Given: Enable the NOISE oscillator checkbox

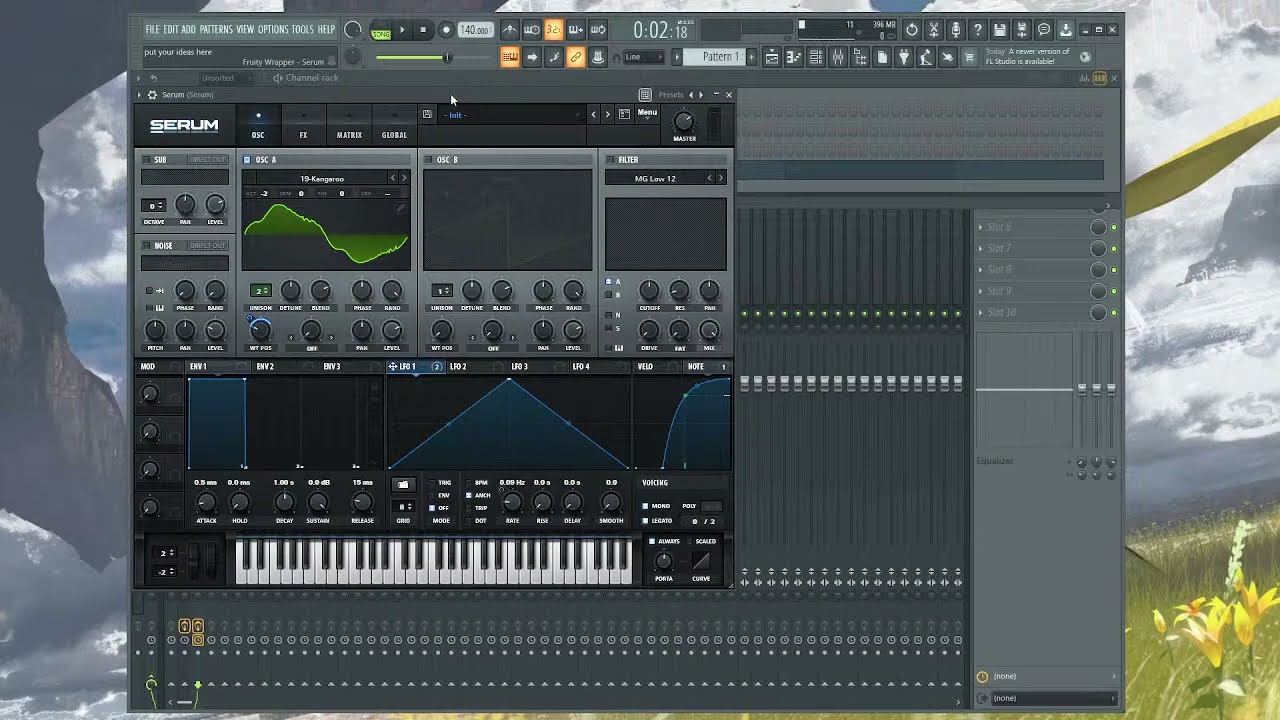Looking at the screenshot, I should 146,246.
